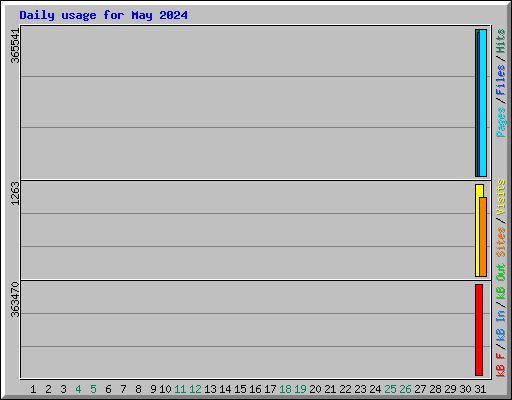Select day 23 on the x-axis
This screenshot has height=400, width=512.
click(x=360, y=389)
